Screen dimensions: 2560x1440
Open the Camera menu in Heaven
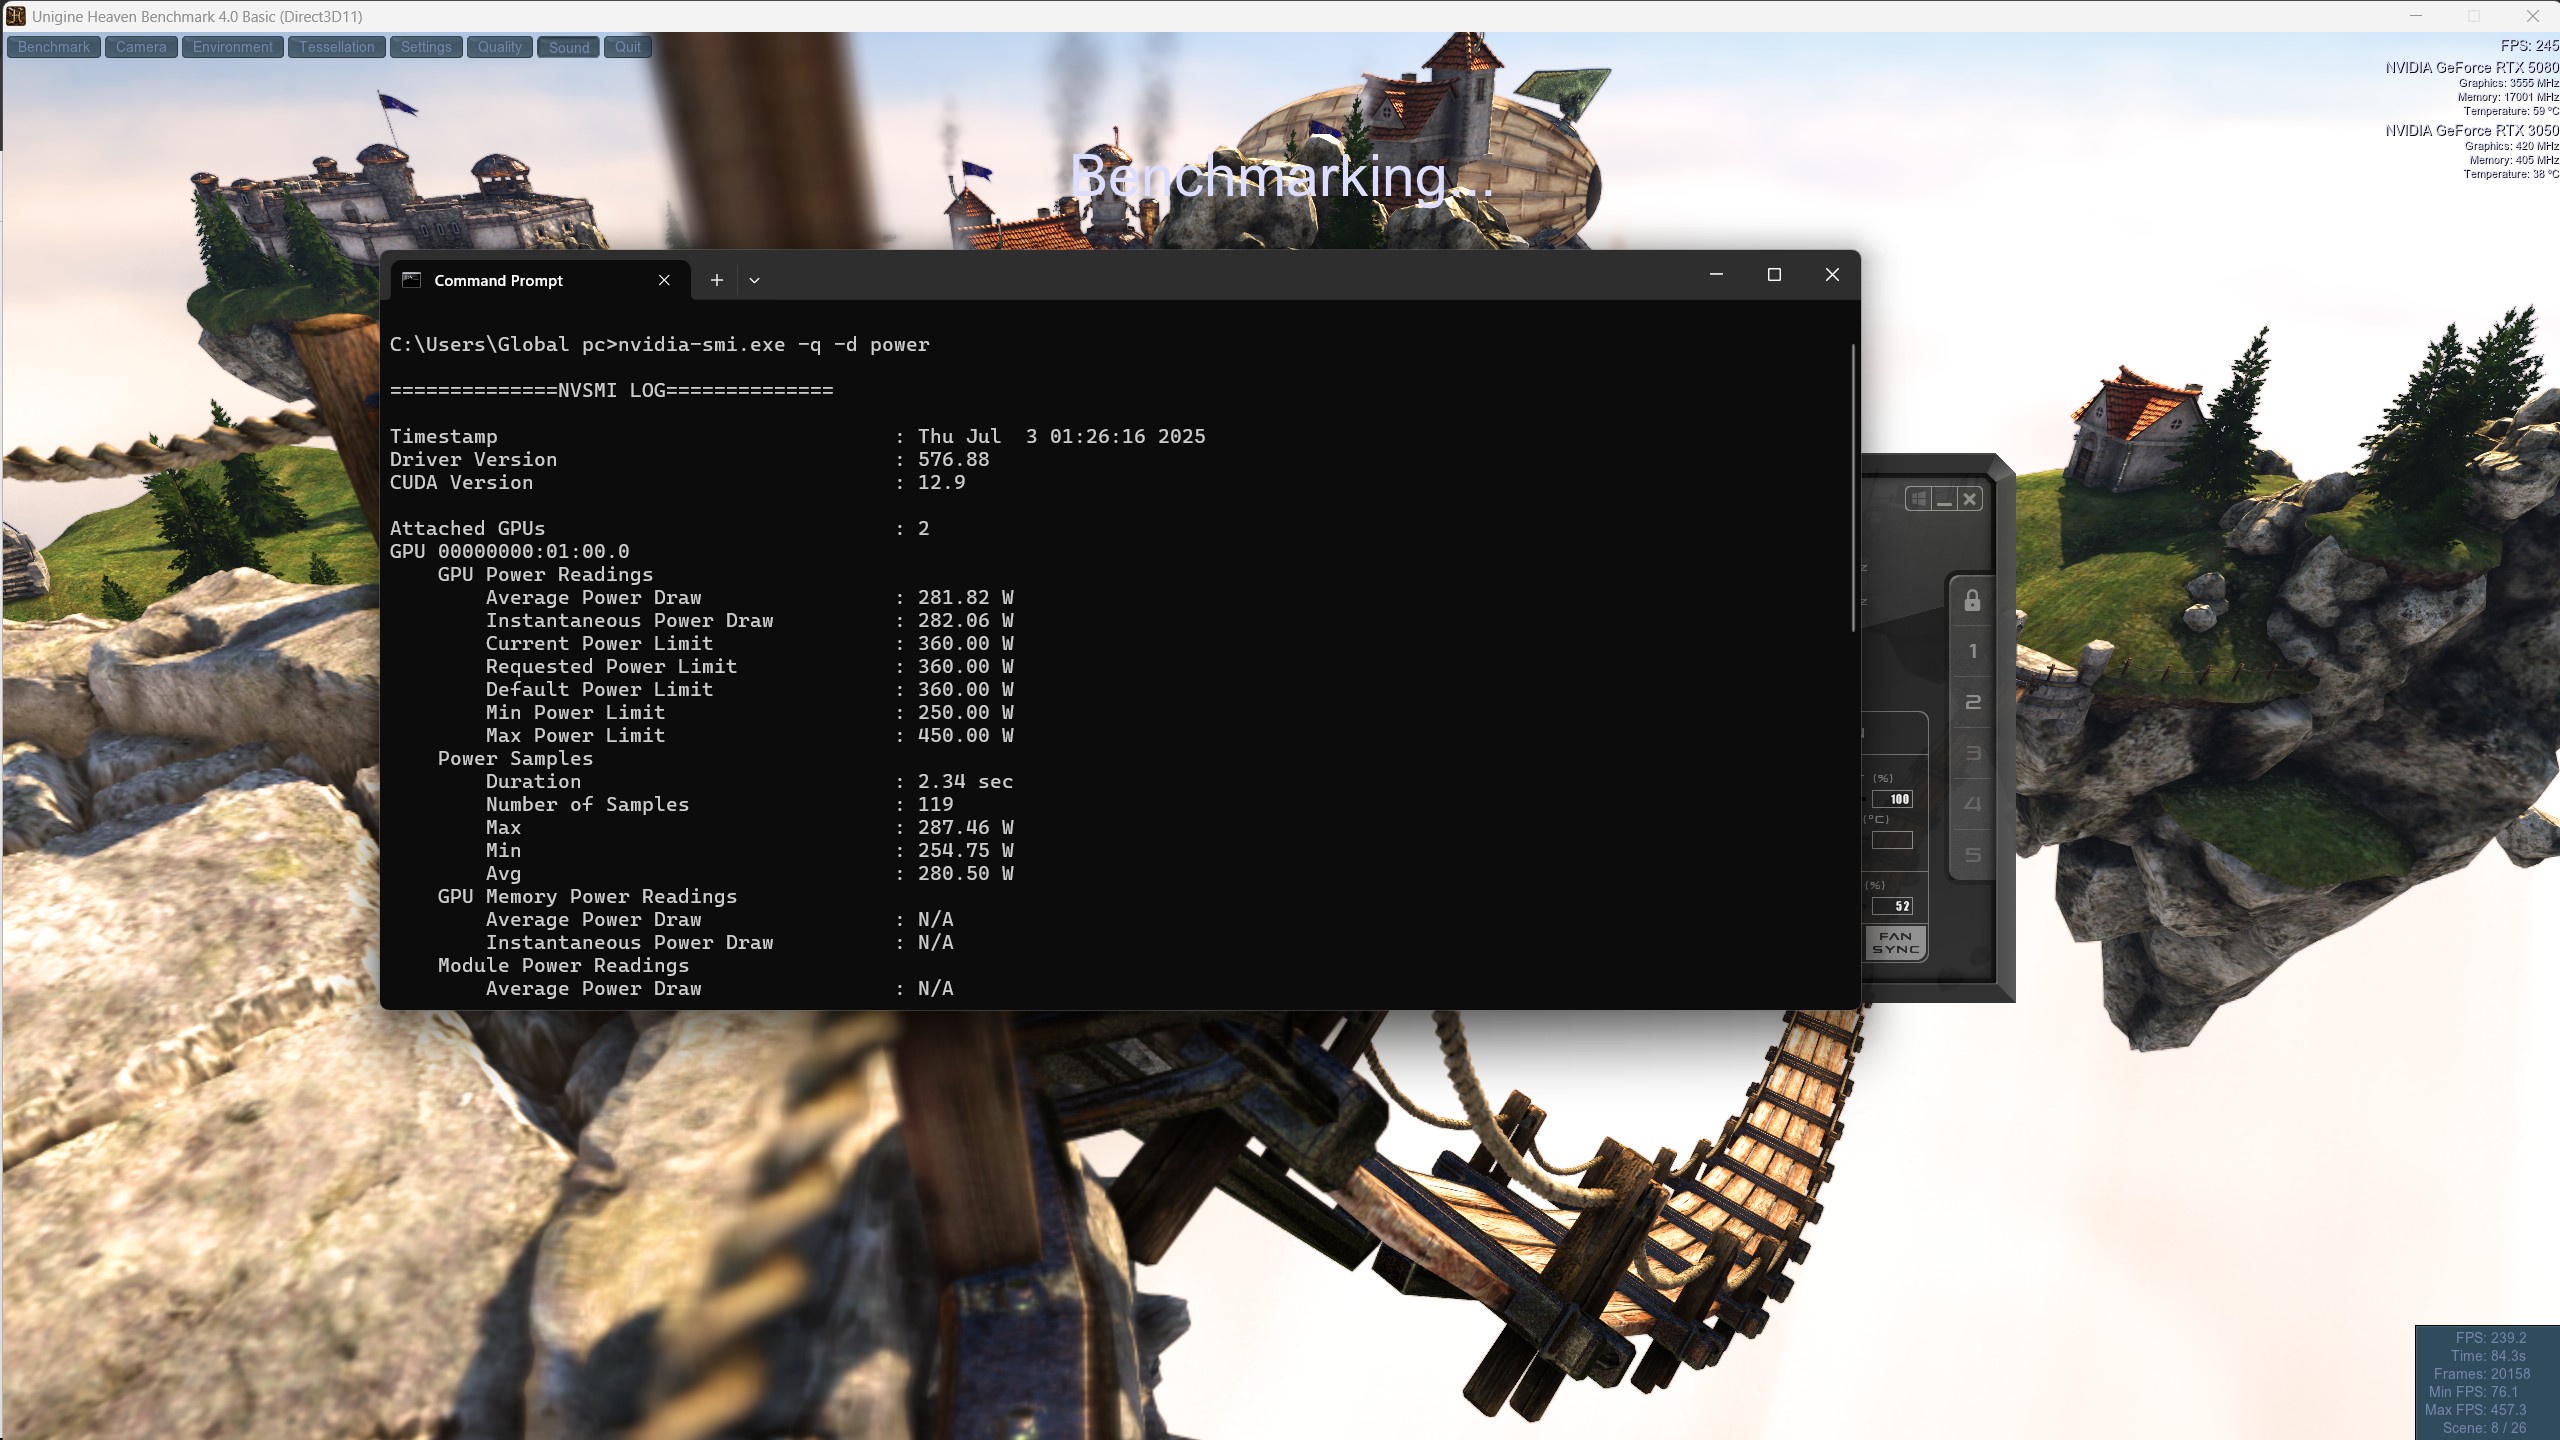[141, 47]
